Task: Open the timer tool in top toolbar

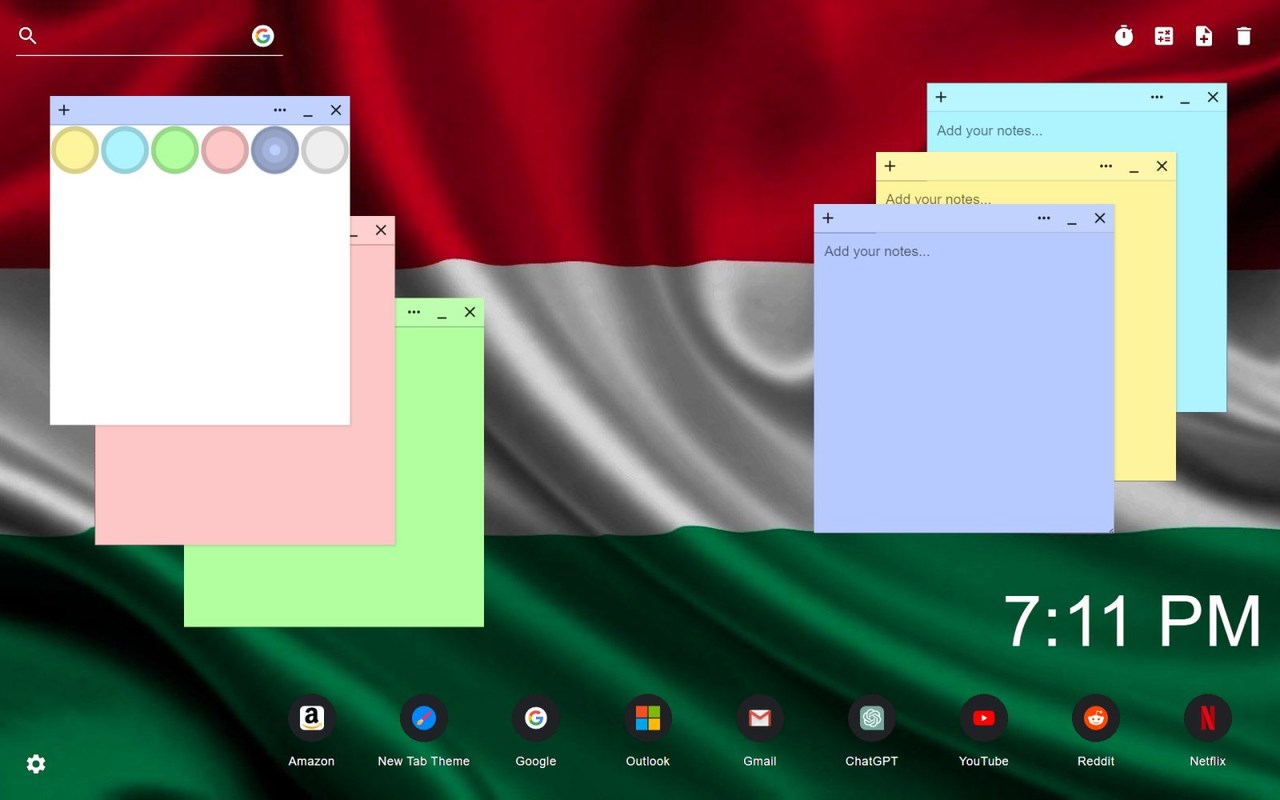Action: point(1124,36)
